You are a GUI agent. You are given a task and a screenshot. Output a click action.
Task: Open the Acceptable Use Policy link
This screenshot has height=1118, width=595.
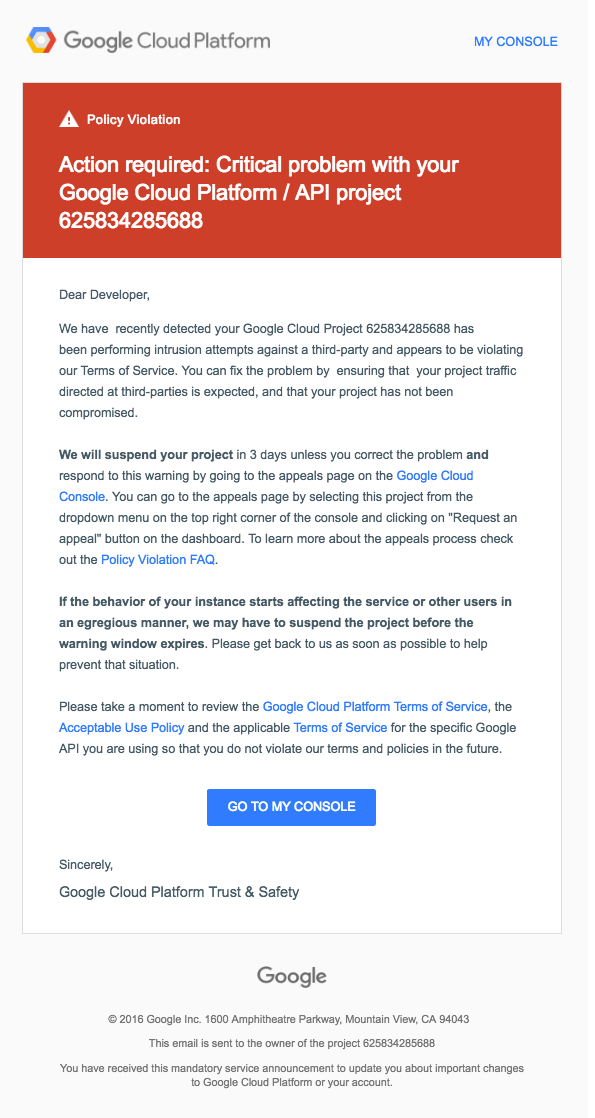click(121, 728)
